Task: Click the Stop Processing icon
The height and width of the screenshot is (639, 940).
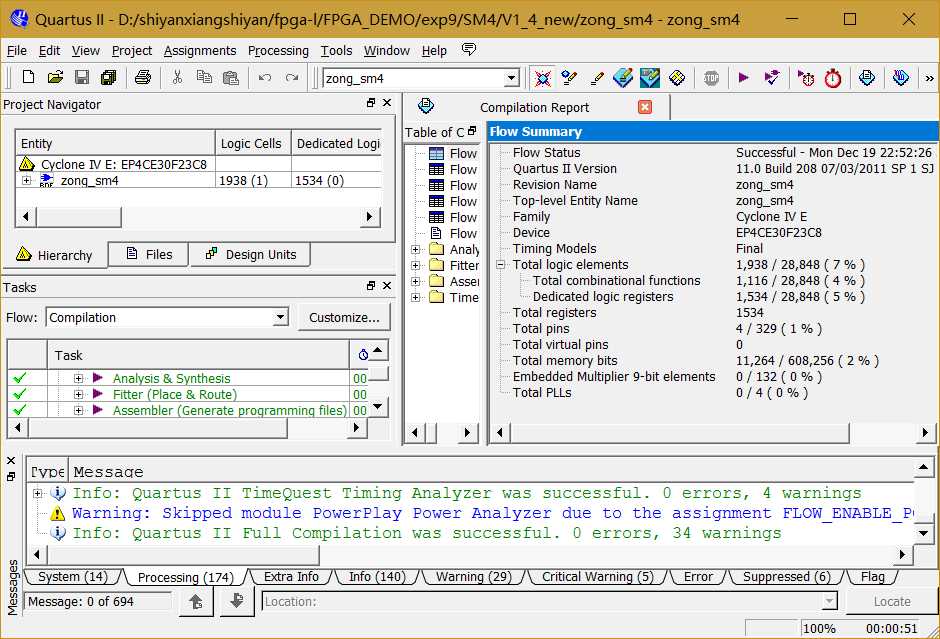Action: (711, 78)
